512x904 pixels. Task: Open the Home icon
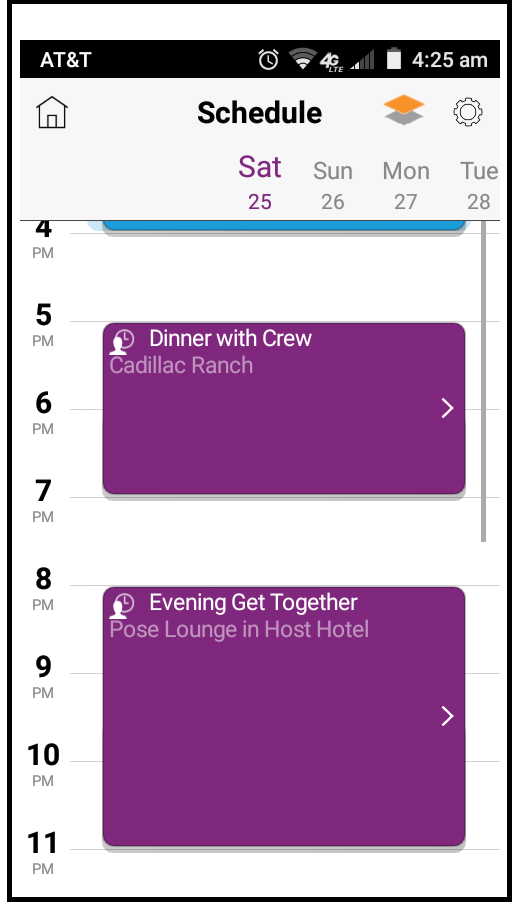point(52,112)
